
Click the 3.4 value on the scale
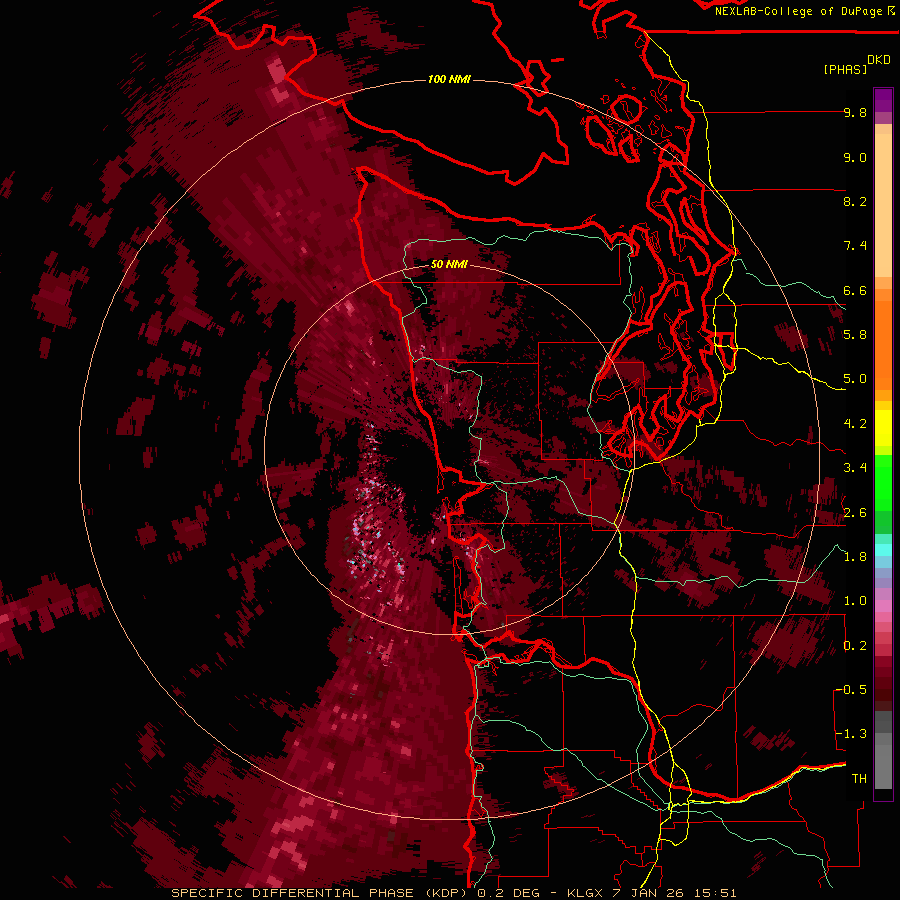[x=855, y=468]
